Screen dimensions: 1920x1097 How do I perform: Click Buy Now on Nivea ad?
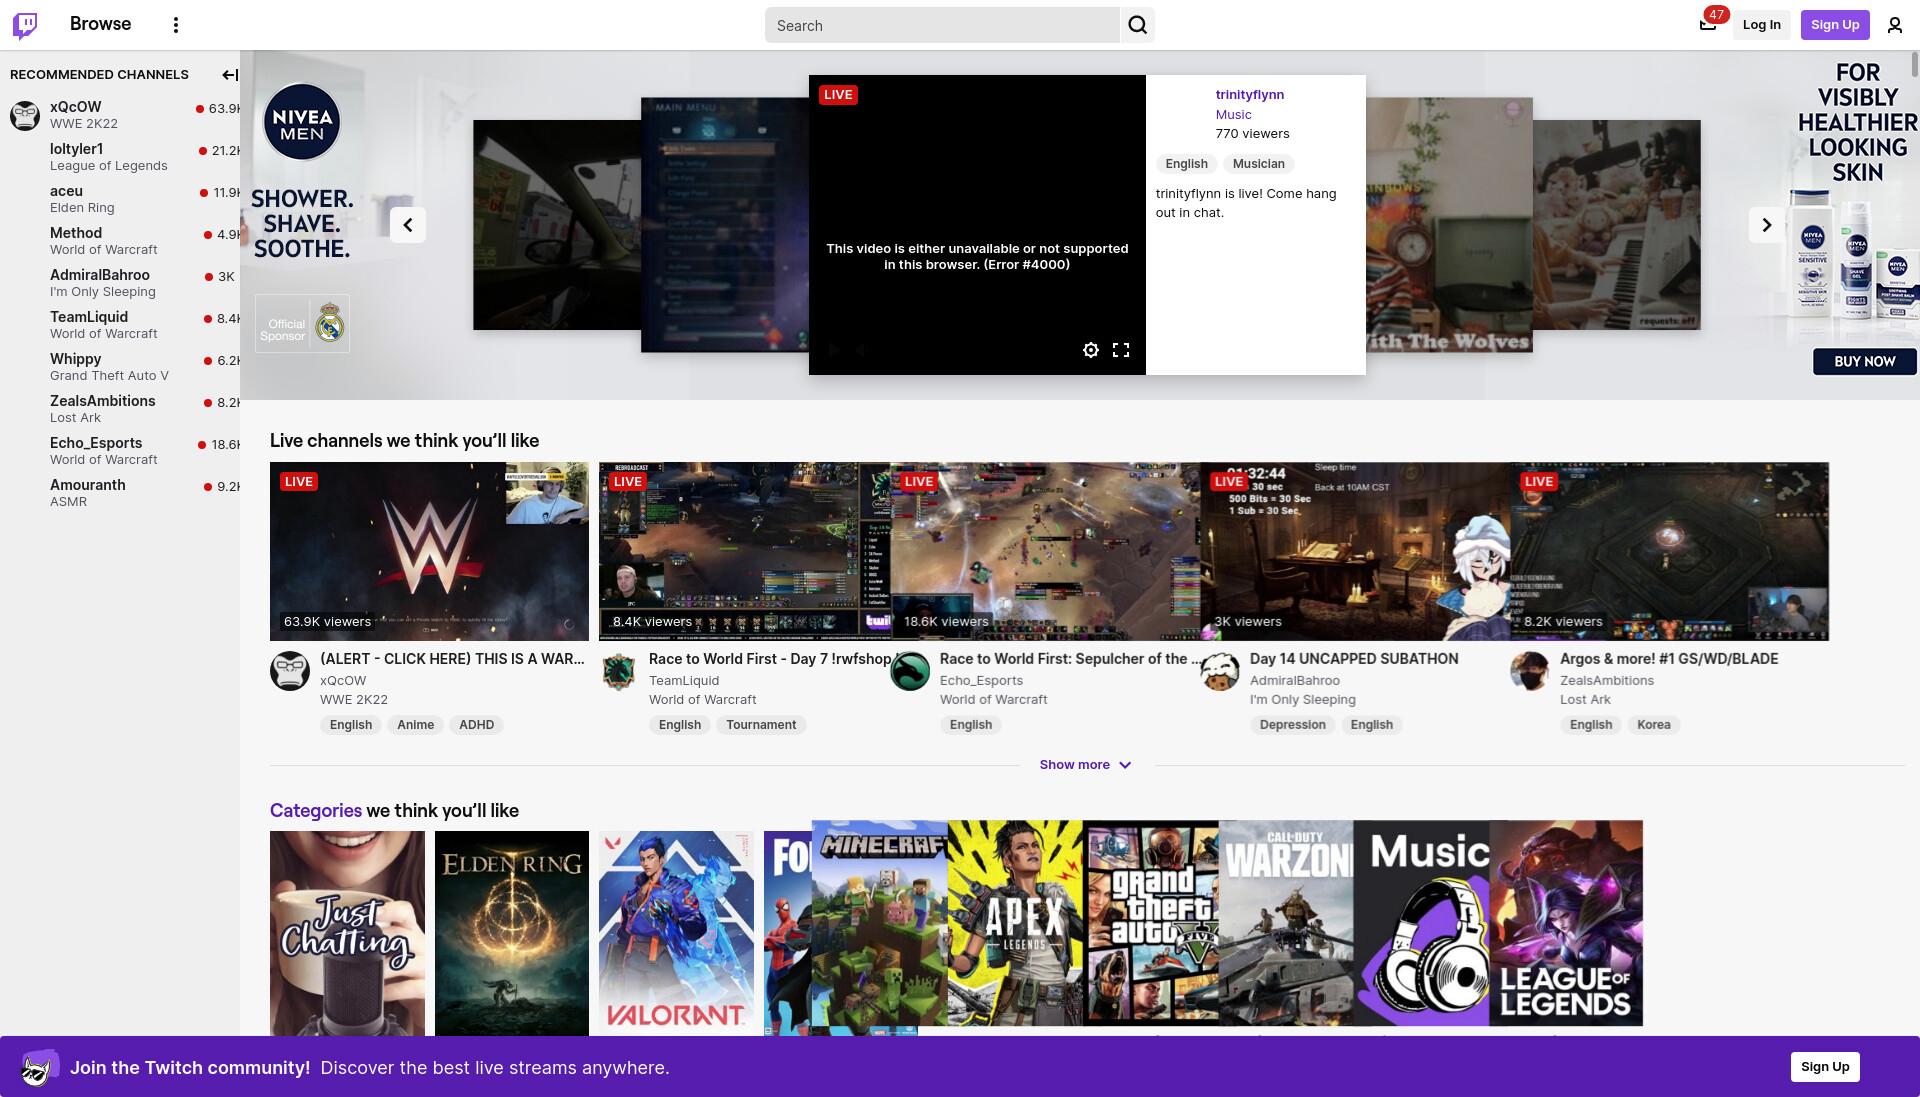[x=1865, y=362]
